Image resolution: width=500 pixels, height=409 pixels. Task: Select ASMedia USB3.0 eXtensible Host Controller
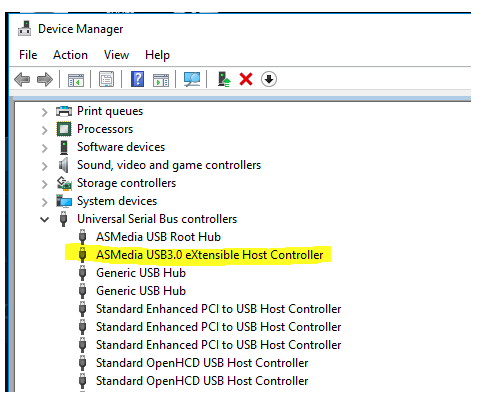[209, 255]
